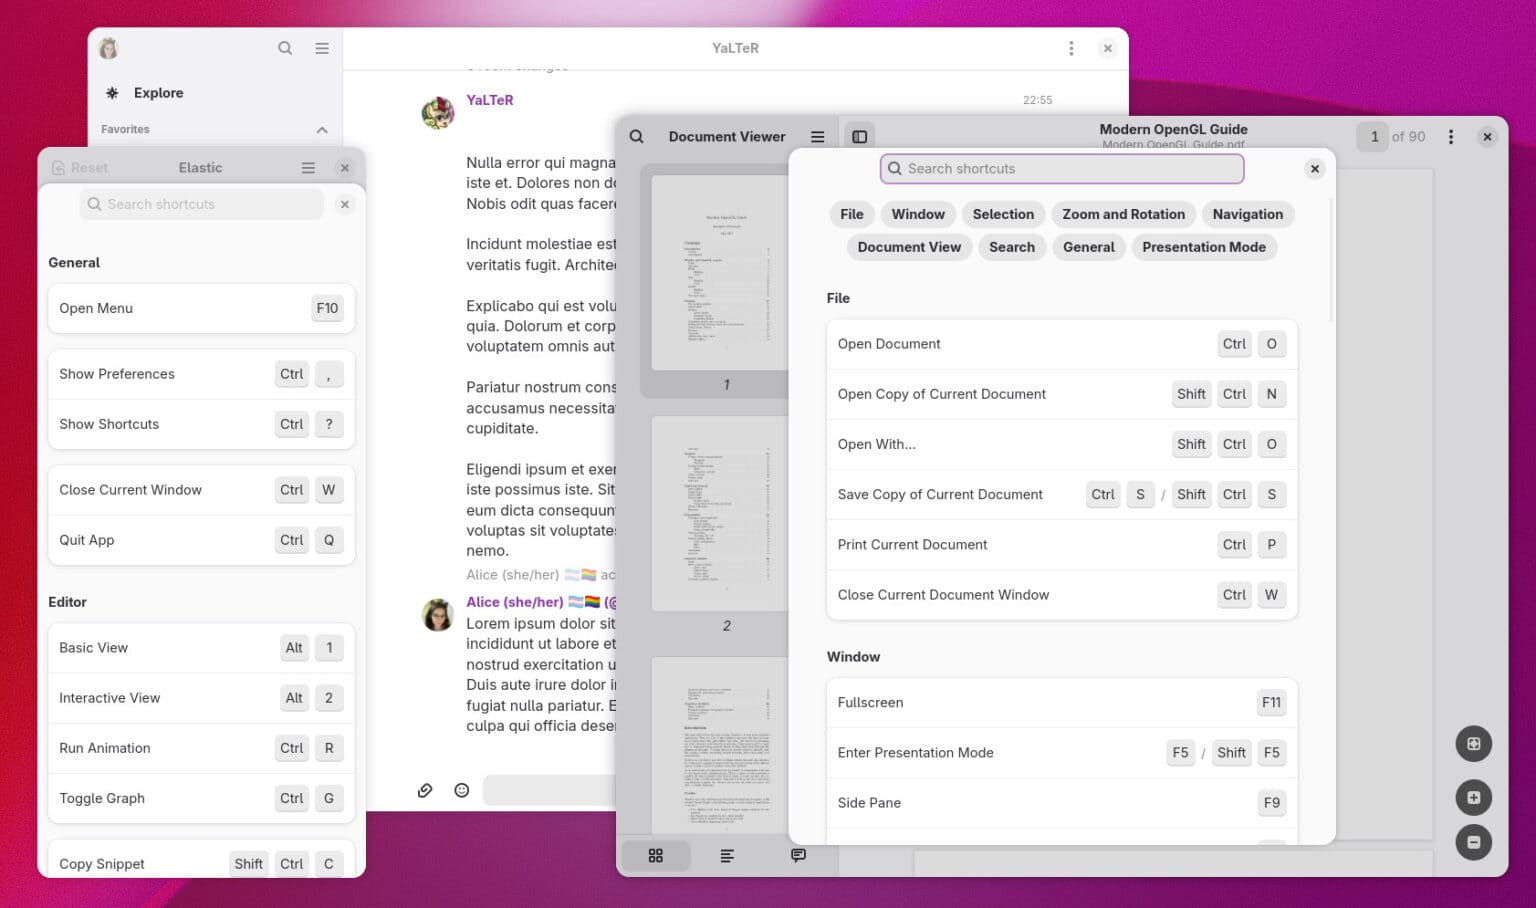Image resolution: width=1536 pixels, height=908 pixels.
Task: Open the hamburger menu in the Elastic window
Action: pos(308,167)
